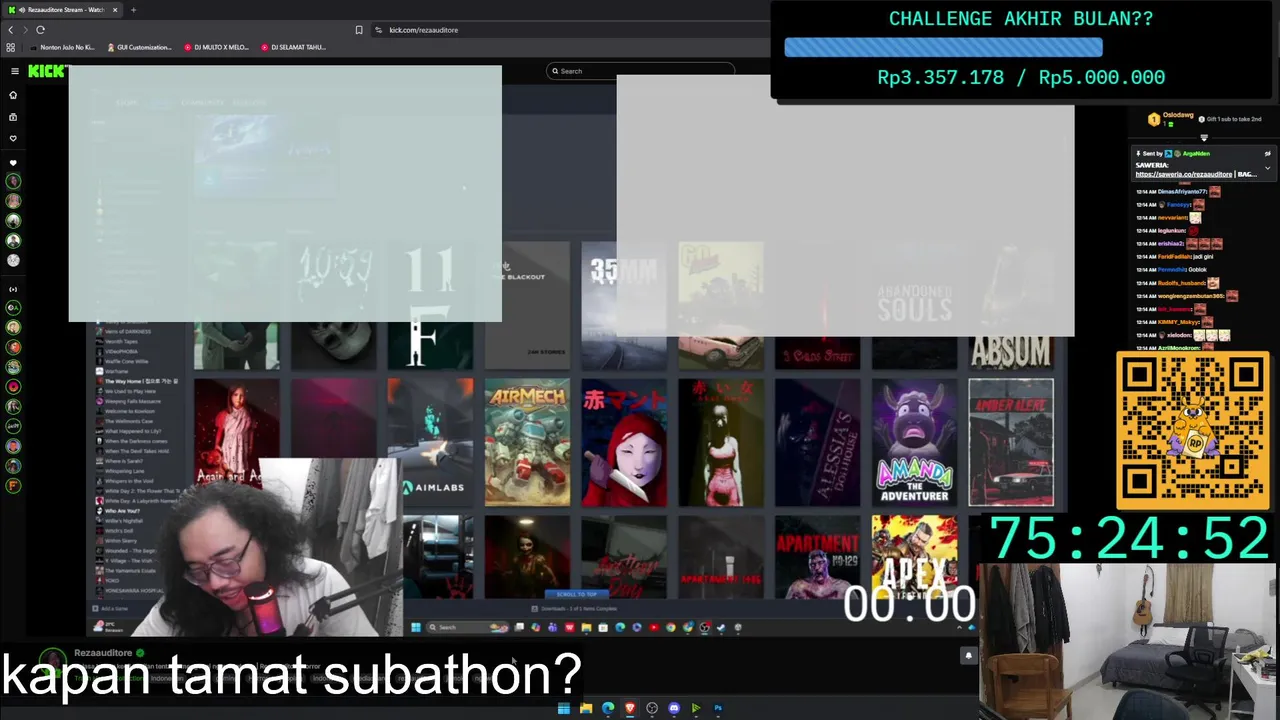This screenshot has height=720, width=1280.
Task: Select Who Are You? in Steam game list
Action: click(122, 511)
